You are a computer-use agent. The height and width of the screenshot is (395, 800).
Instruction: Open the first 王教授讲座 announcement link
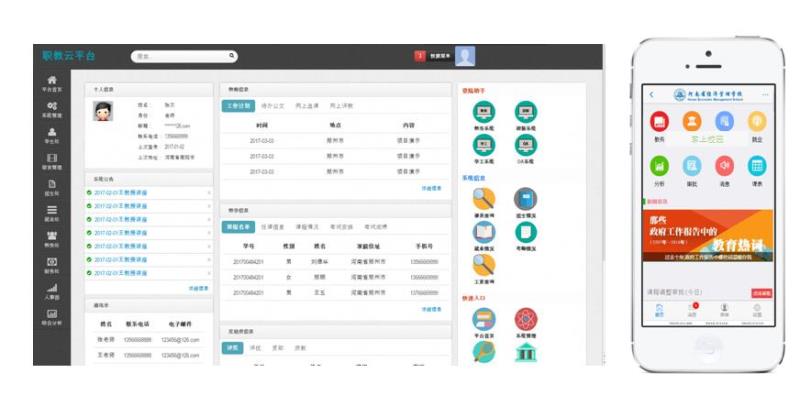121,193
